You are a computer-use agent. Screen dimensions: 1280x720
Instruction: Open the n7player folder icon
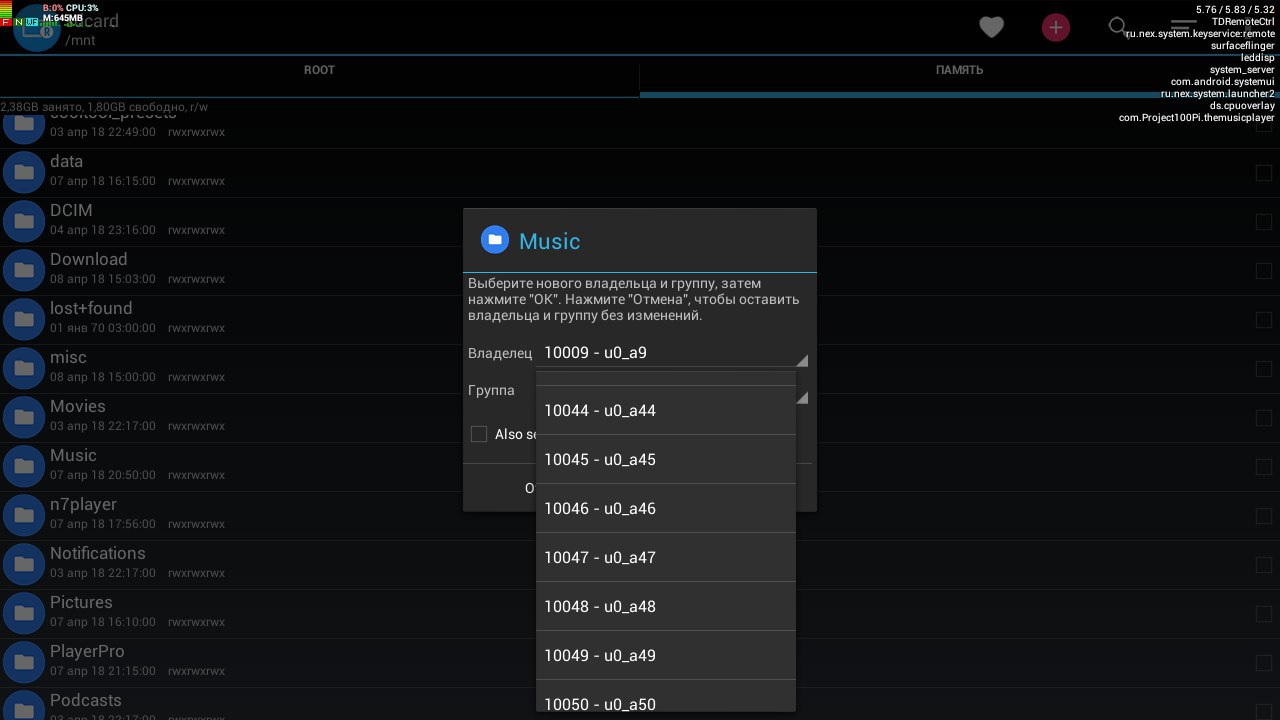click(23, 515)
